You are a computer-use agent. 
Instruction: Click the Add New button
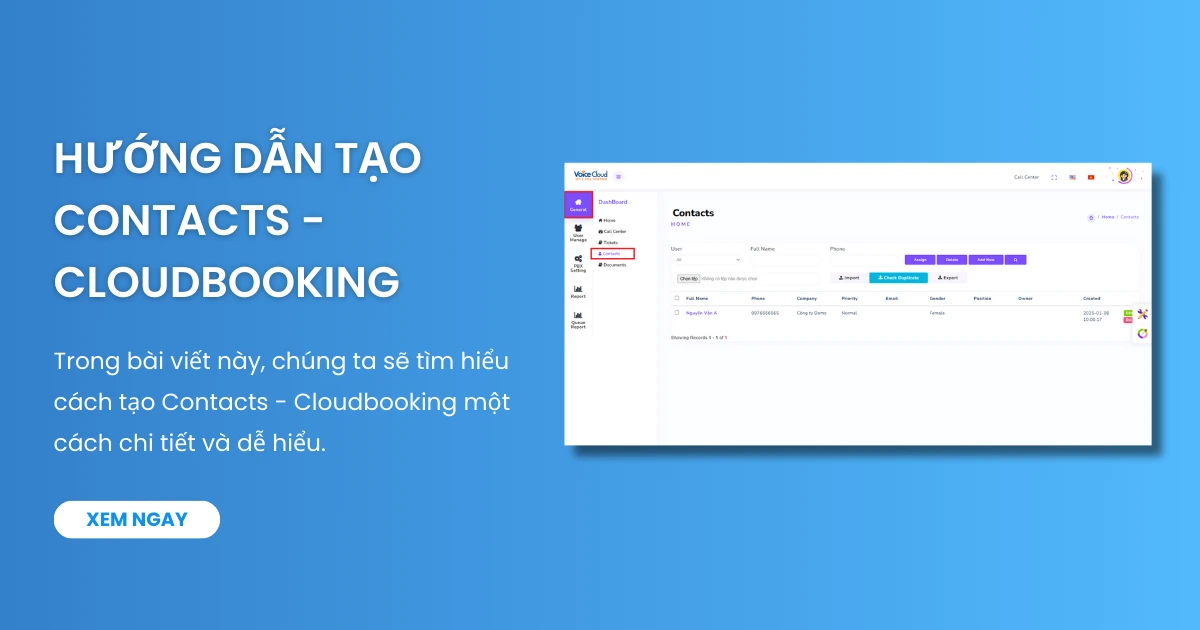985,260
